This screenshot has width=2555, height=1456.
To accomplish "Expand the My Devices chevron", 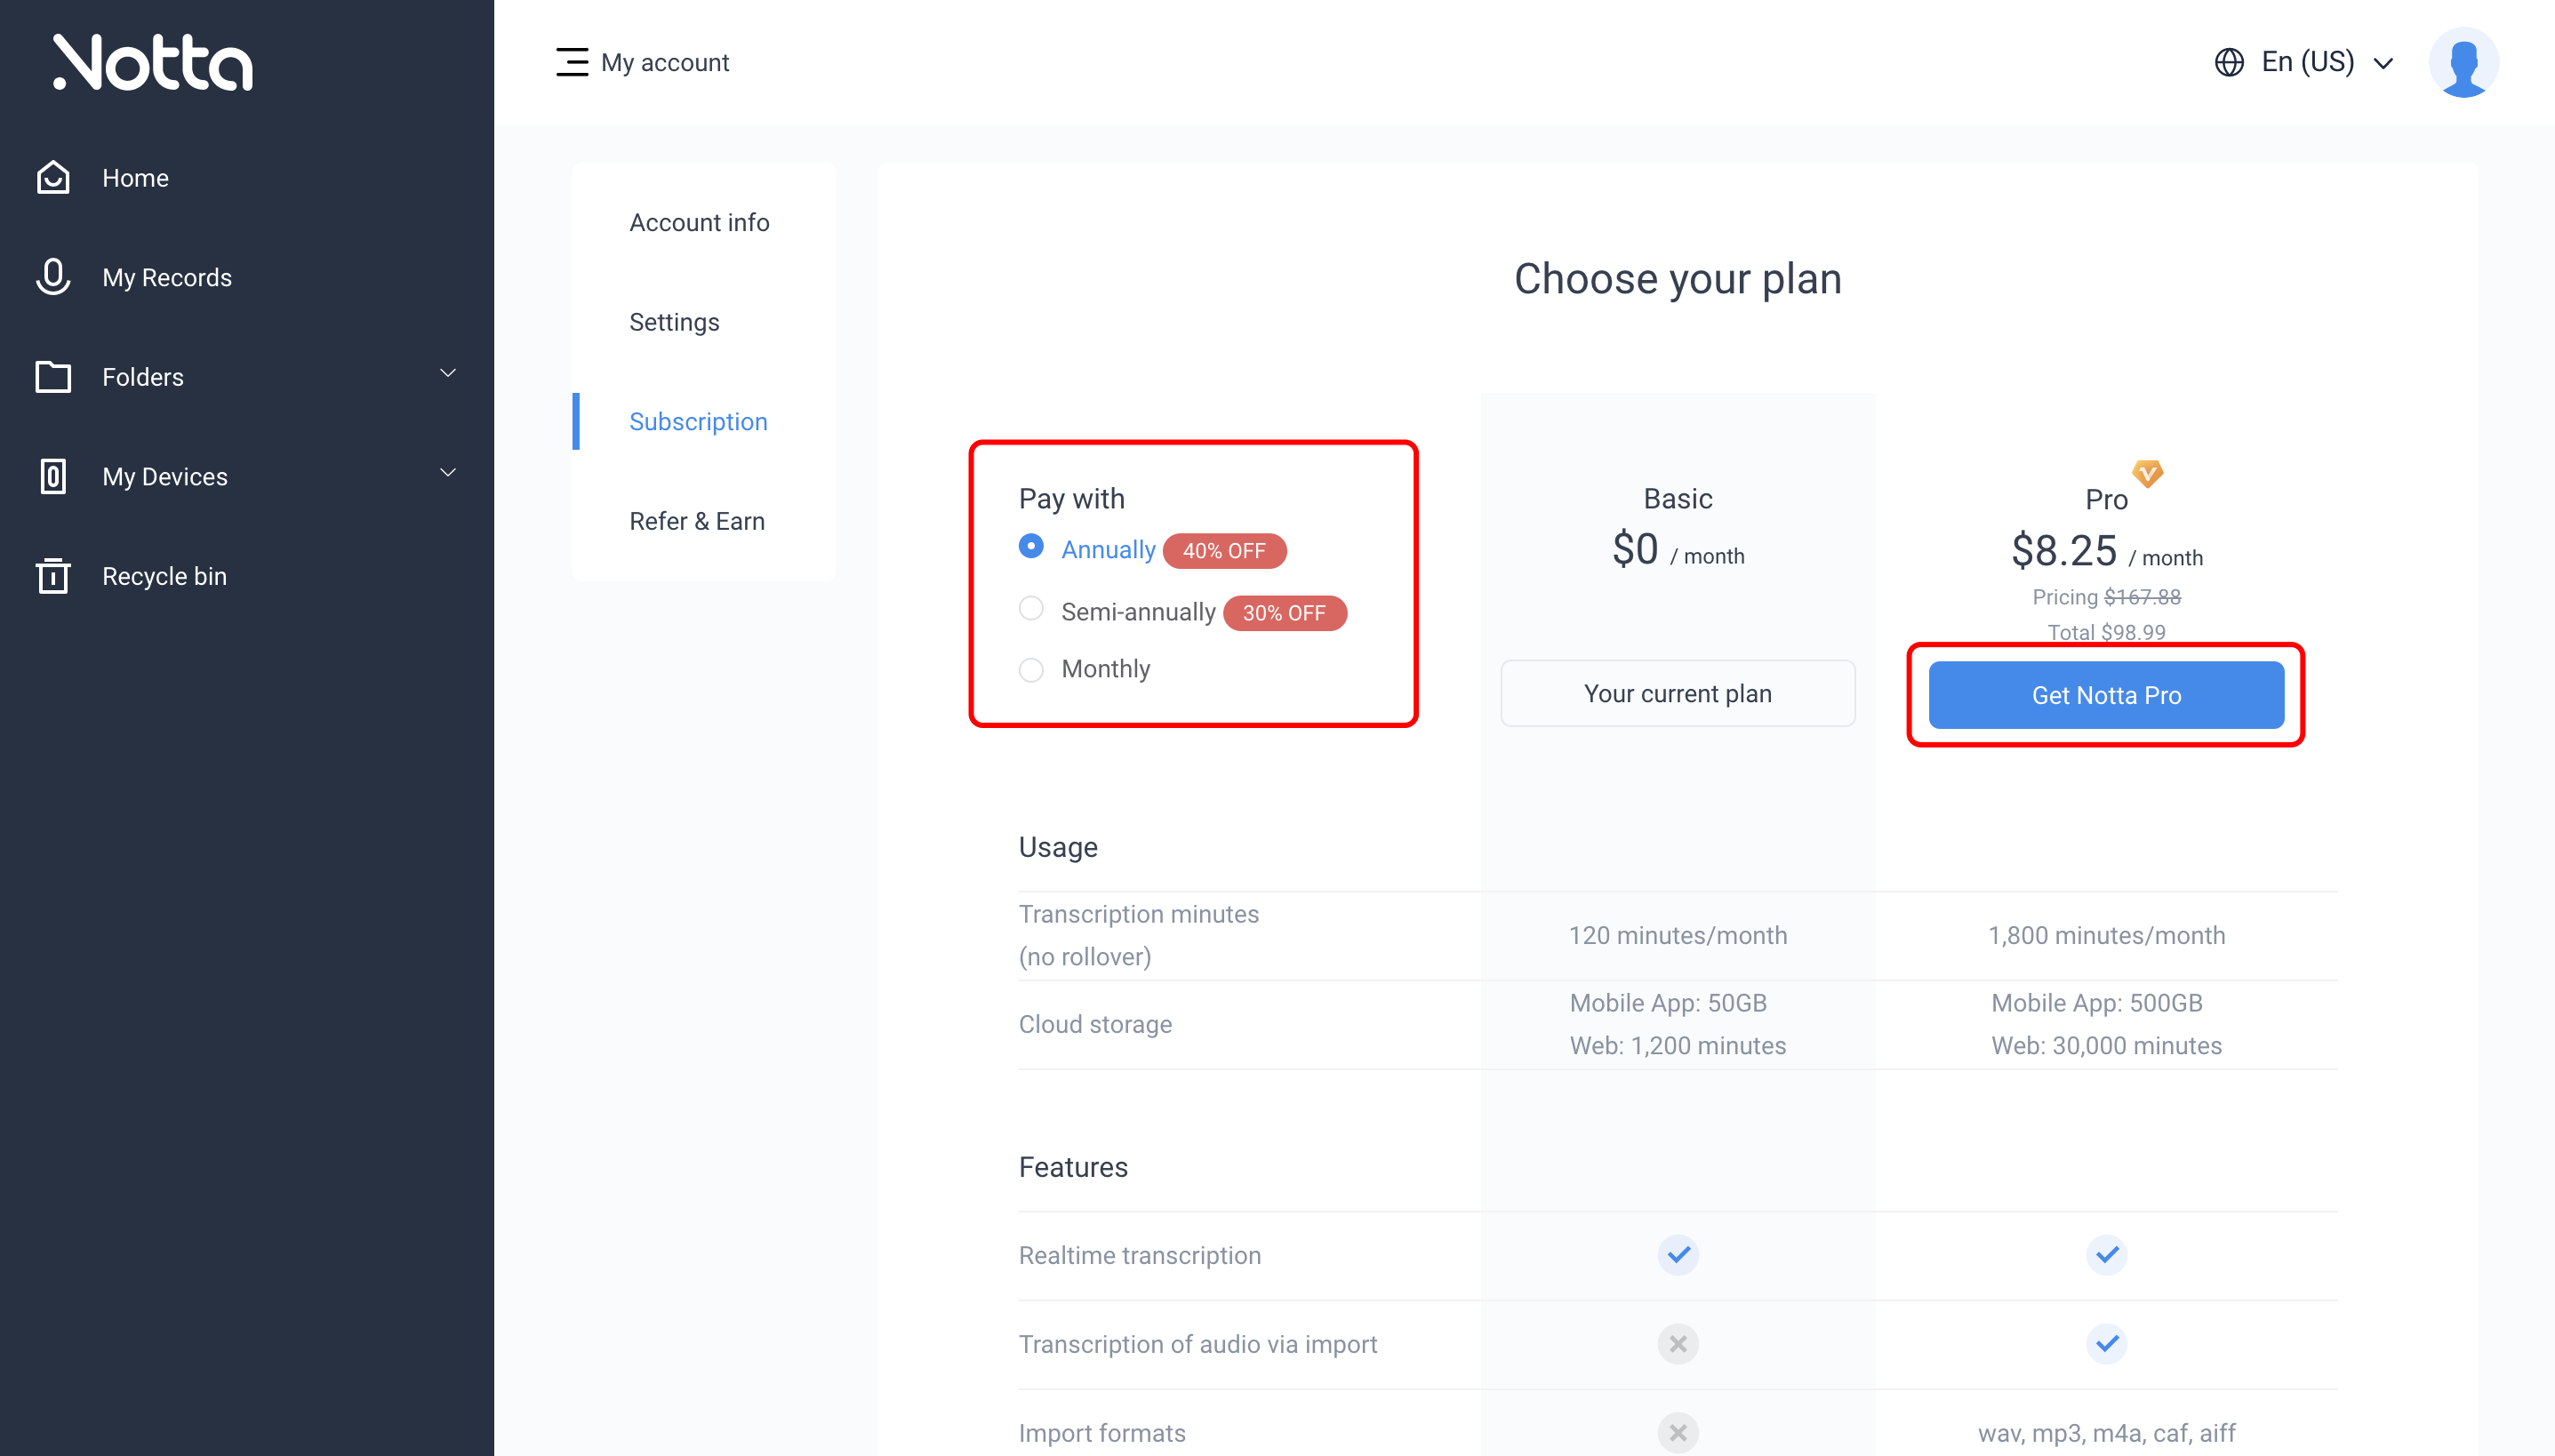I will coord(448,472).
